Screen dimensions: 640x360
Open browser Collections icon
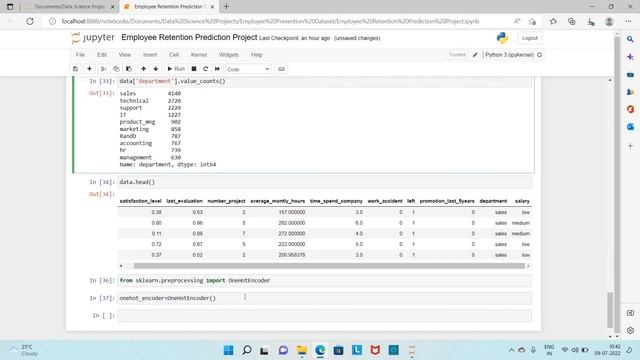572,21
